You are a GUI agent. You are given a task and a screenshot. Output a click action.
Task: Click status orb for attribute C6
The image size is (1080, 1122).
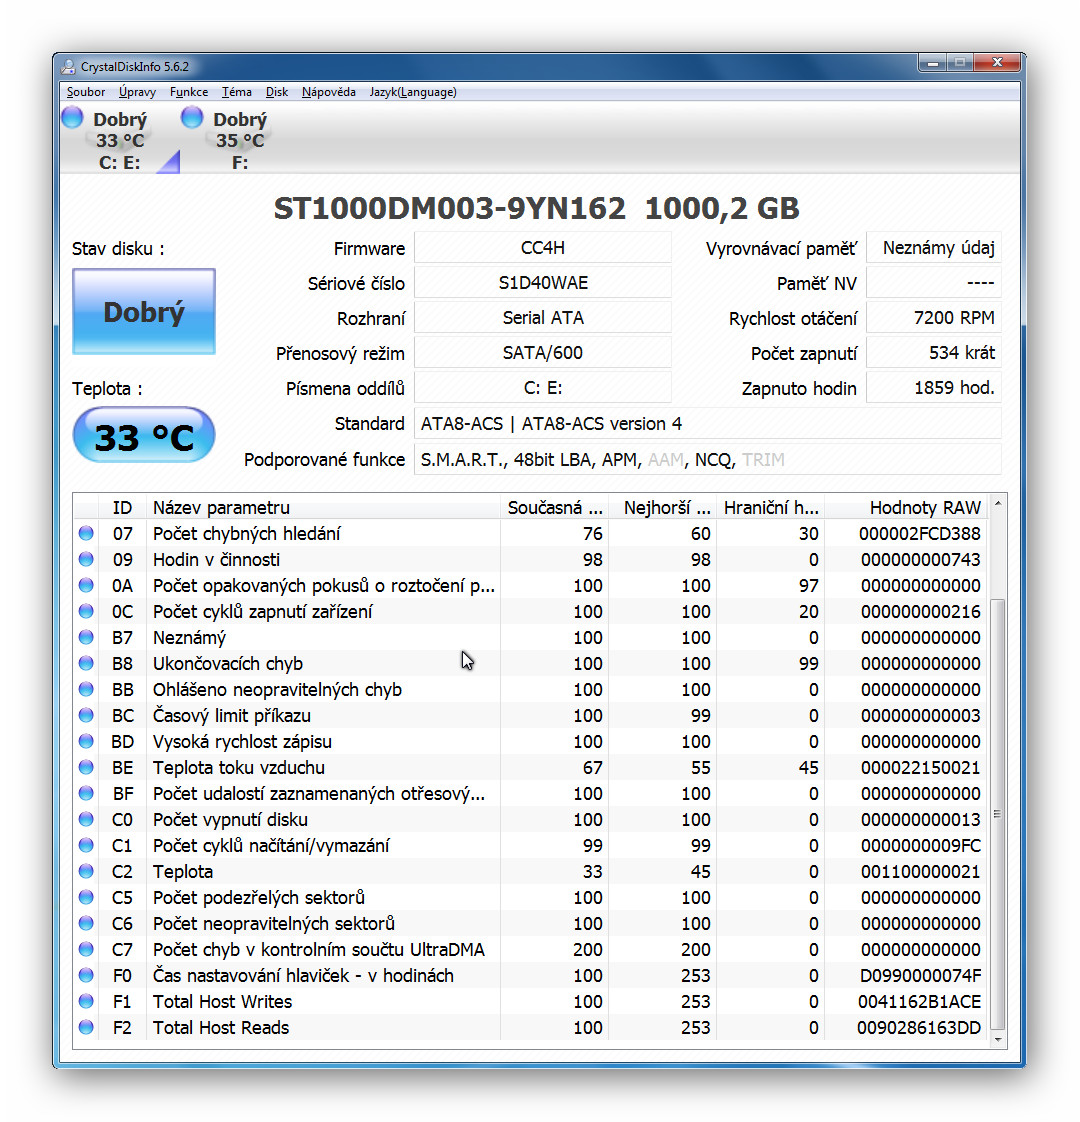(x=86, y=923)
